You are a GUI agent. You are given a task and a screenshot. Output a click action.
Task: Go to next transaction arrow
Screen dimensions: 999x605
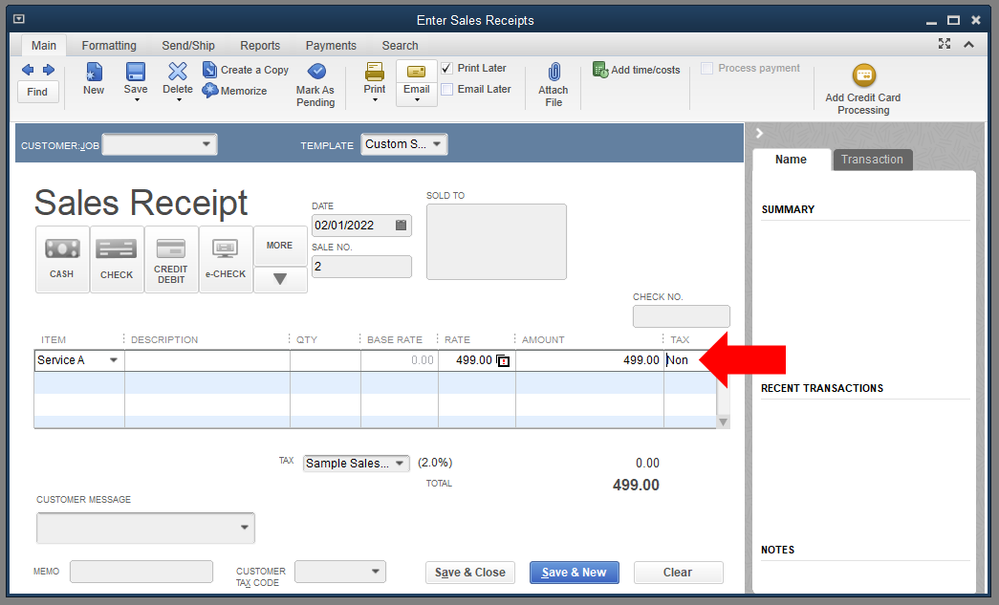click(x=48, y=69)
